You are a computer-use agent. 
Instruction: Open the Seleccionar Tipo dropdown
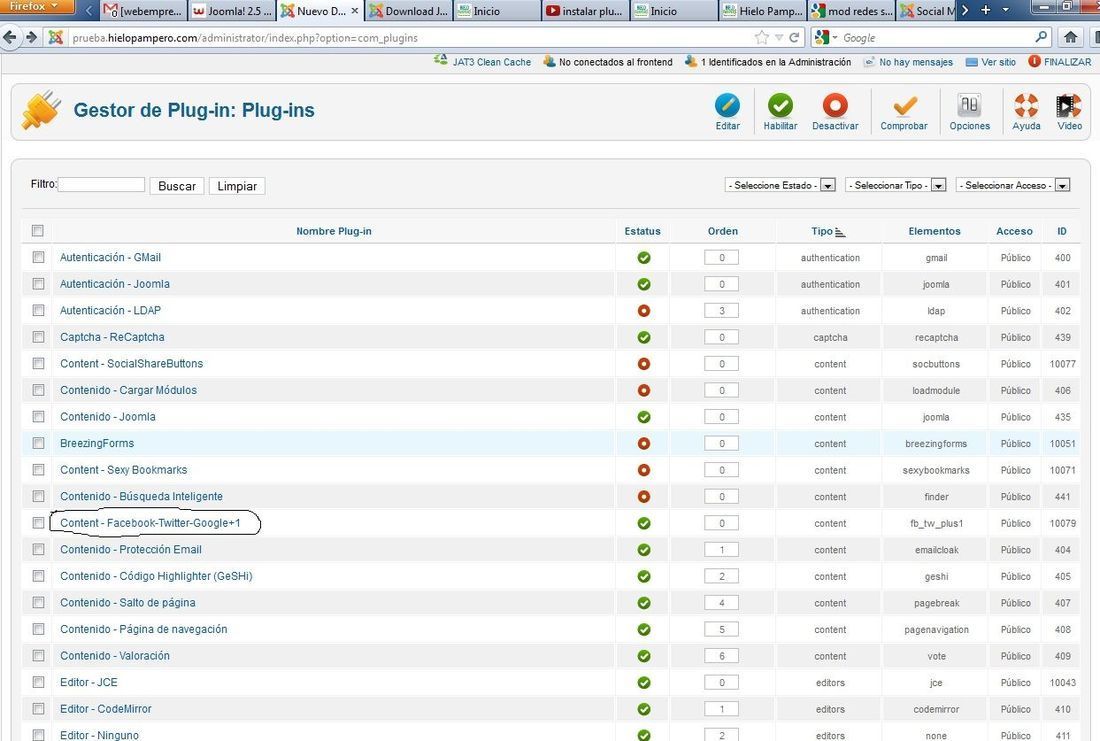(896, 185)
